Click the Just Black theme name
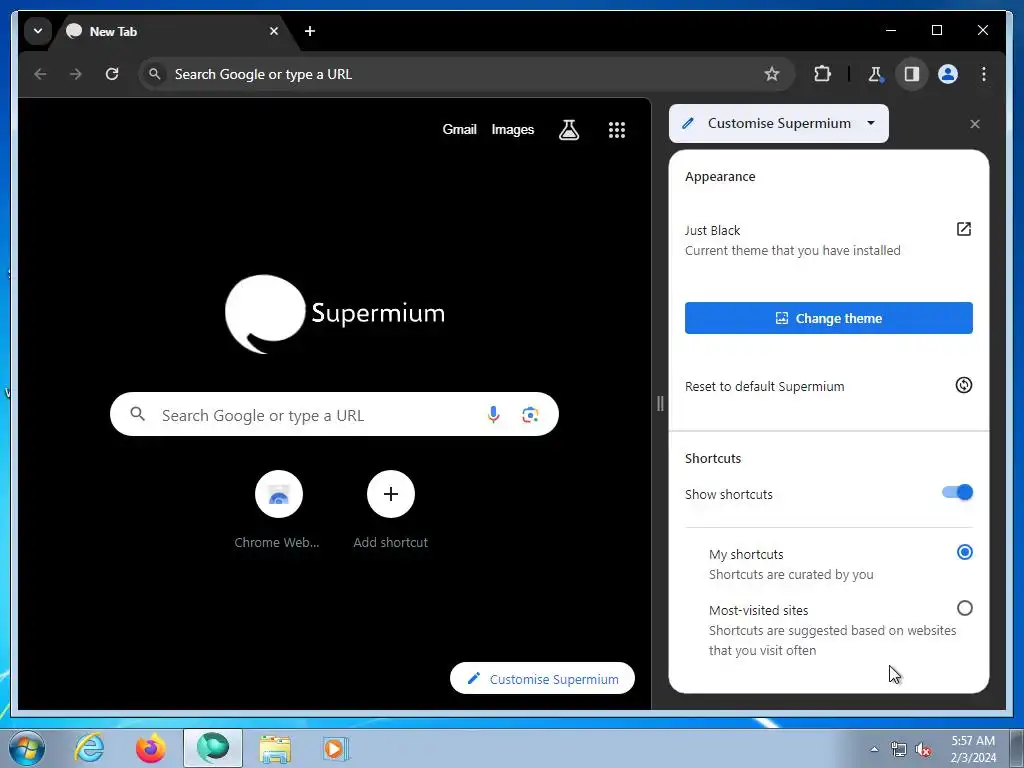 click(712, 231)
